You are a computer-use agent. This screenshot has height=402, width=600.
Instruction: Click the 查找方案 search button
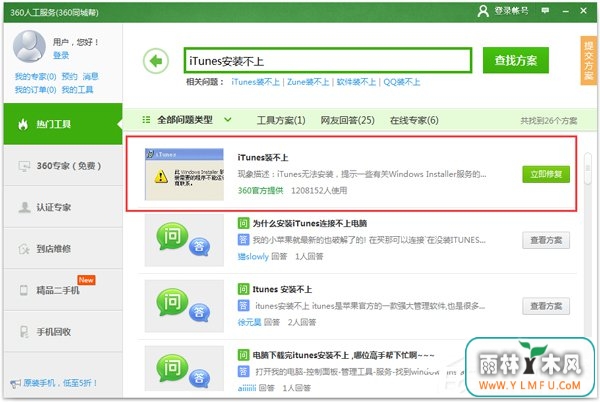[x=515, y=60]
